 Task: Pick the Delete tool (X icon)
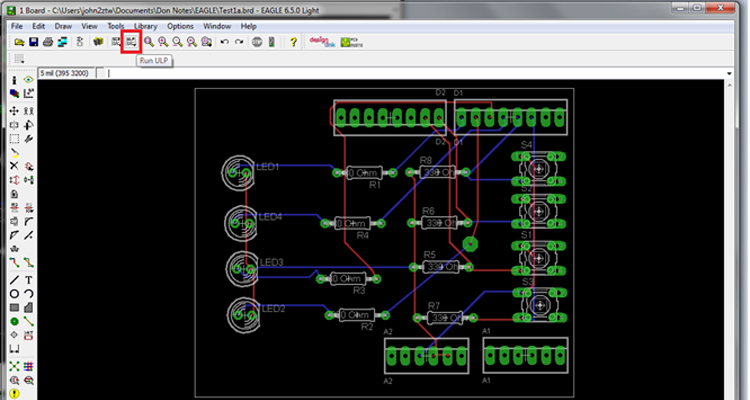point(14,166)
